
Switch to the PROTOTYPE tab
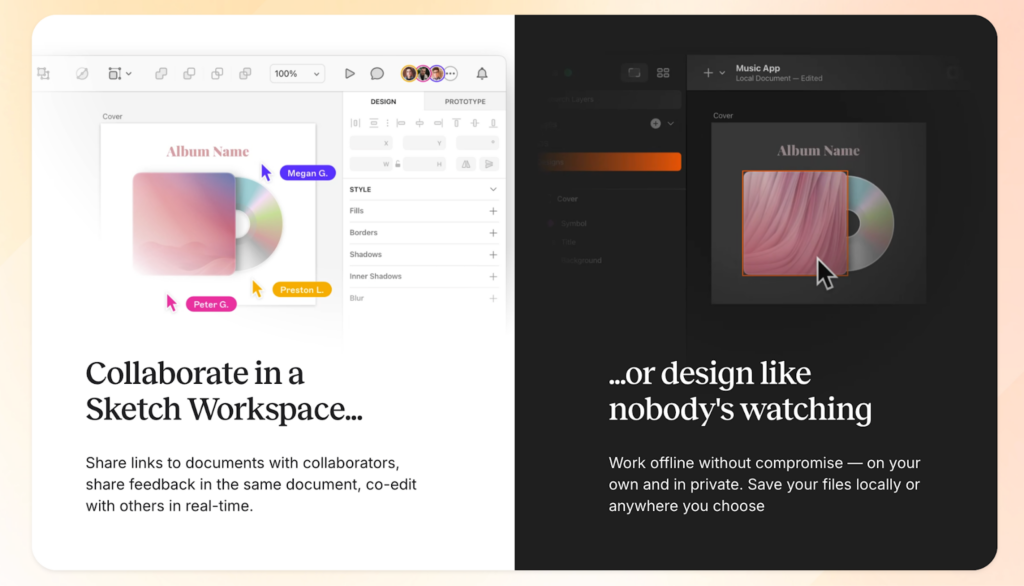465,102
